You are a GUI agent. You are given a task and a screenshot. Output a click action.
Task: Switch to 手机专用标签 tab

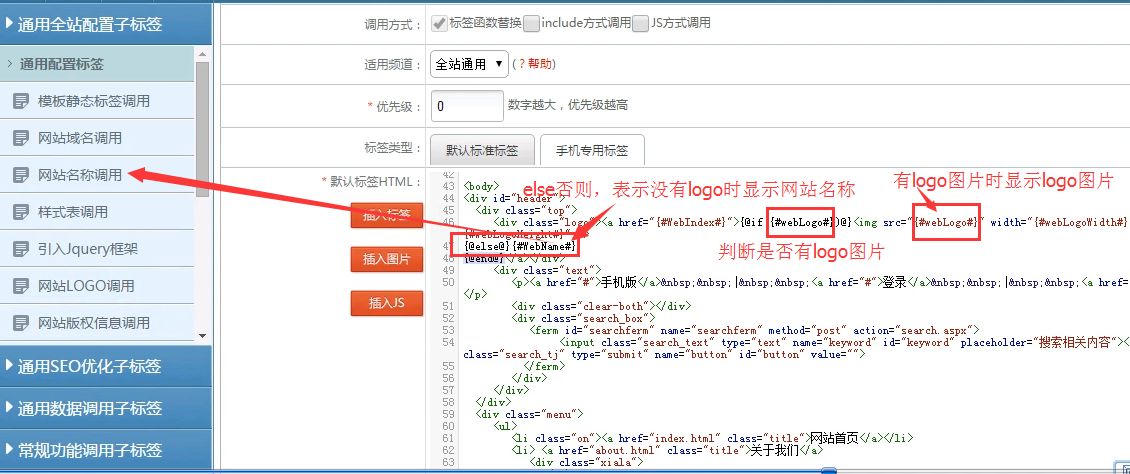click(x=592, y=151)
